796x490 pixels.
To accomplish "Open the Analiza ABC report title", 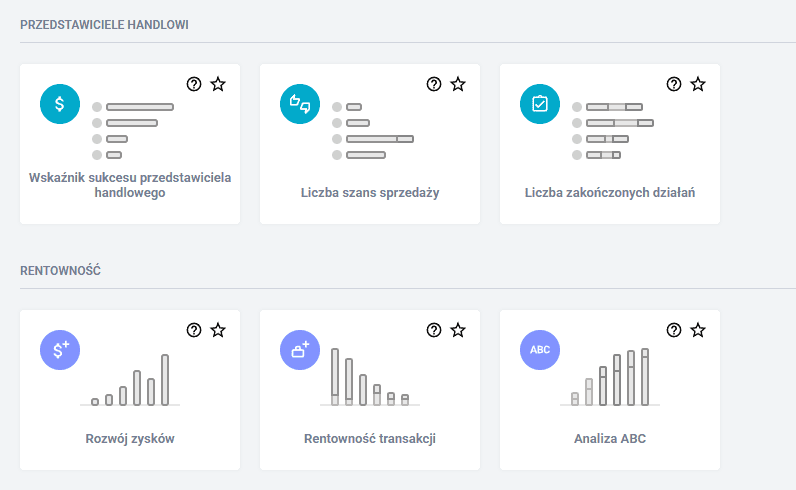I will [x=610, y=439].
